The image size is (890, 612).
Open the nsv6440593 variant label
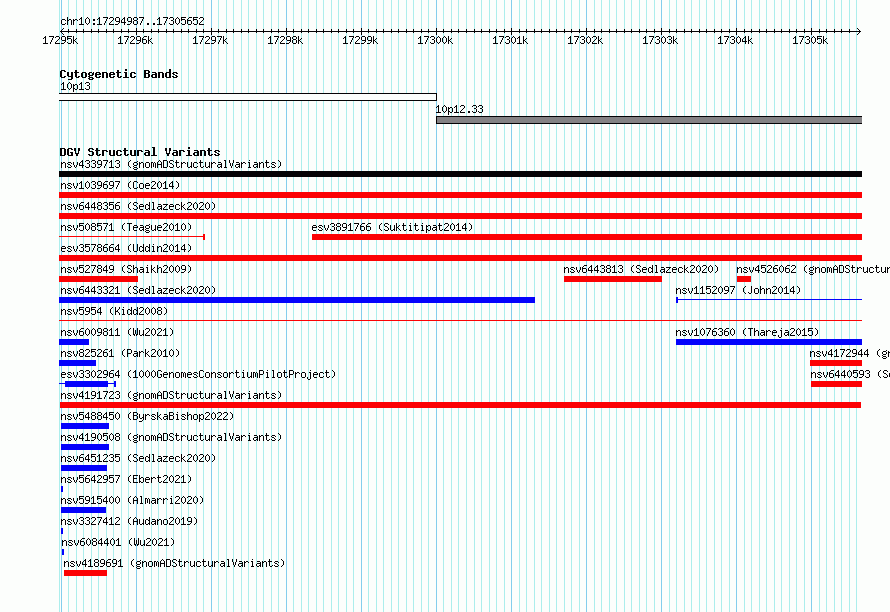850,374
